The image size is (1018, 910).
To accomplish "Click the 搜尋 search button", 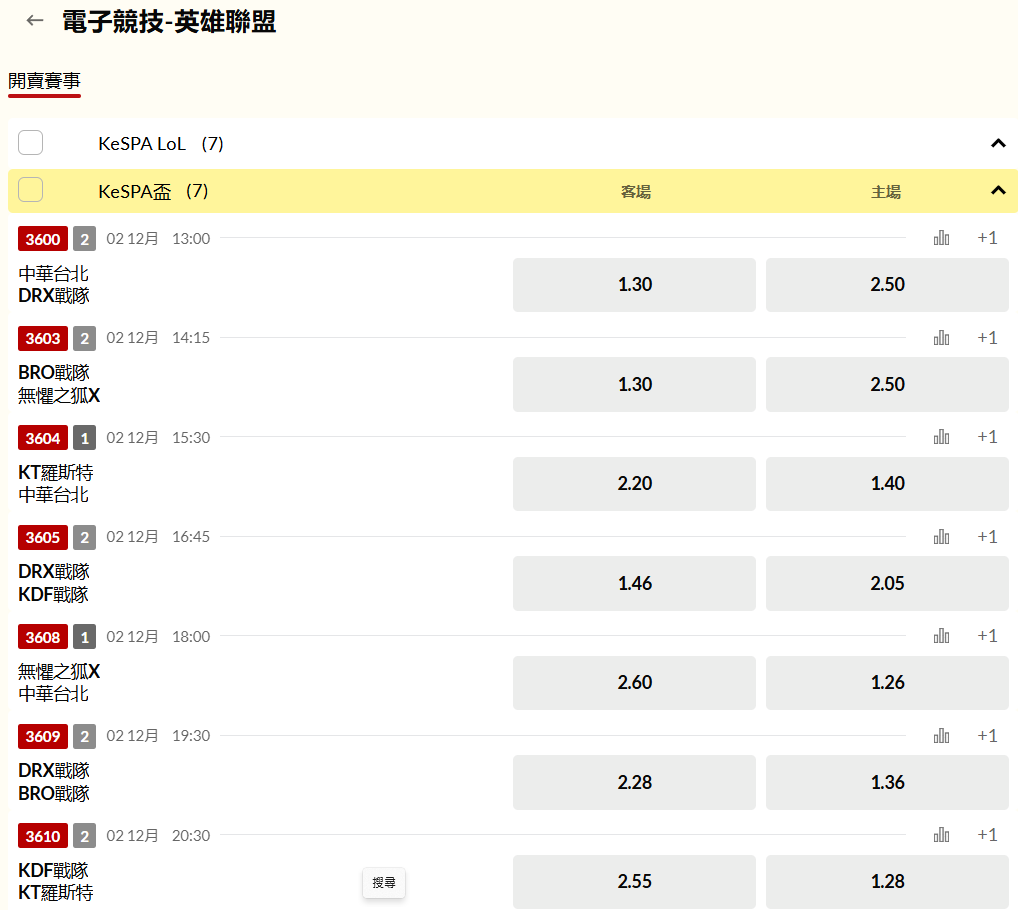I will click(384, 883).
